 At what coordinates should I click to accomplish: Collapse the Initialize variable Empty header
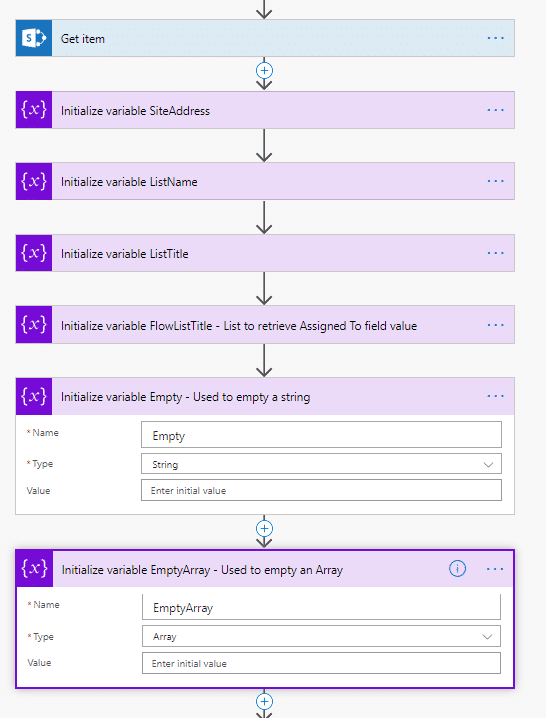point(265,397)
